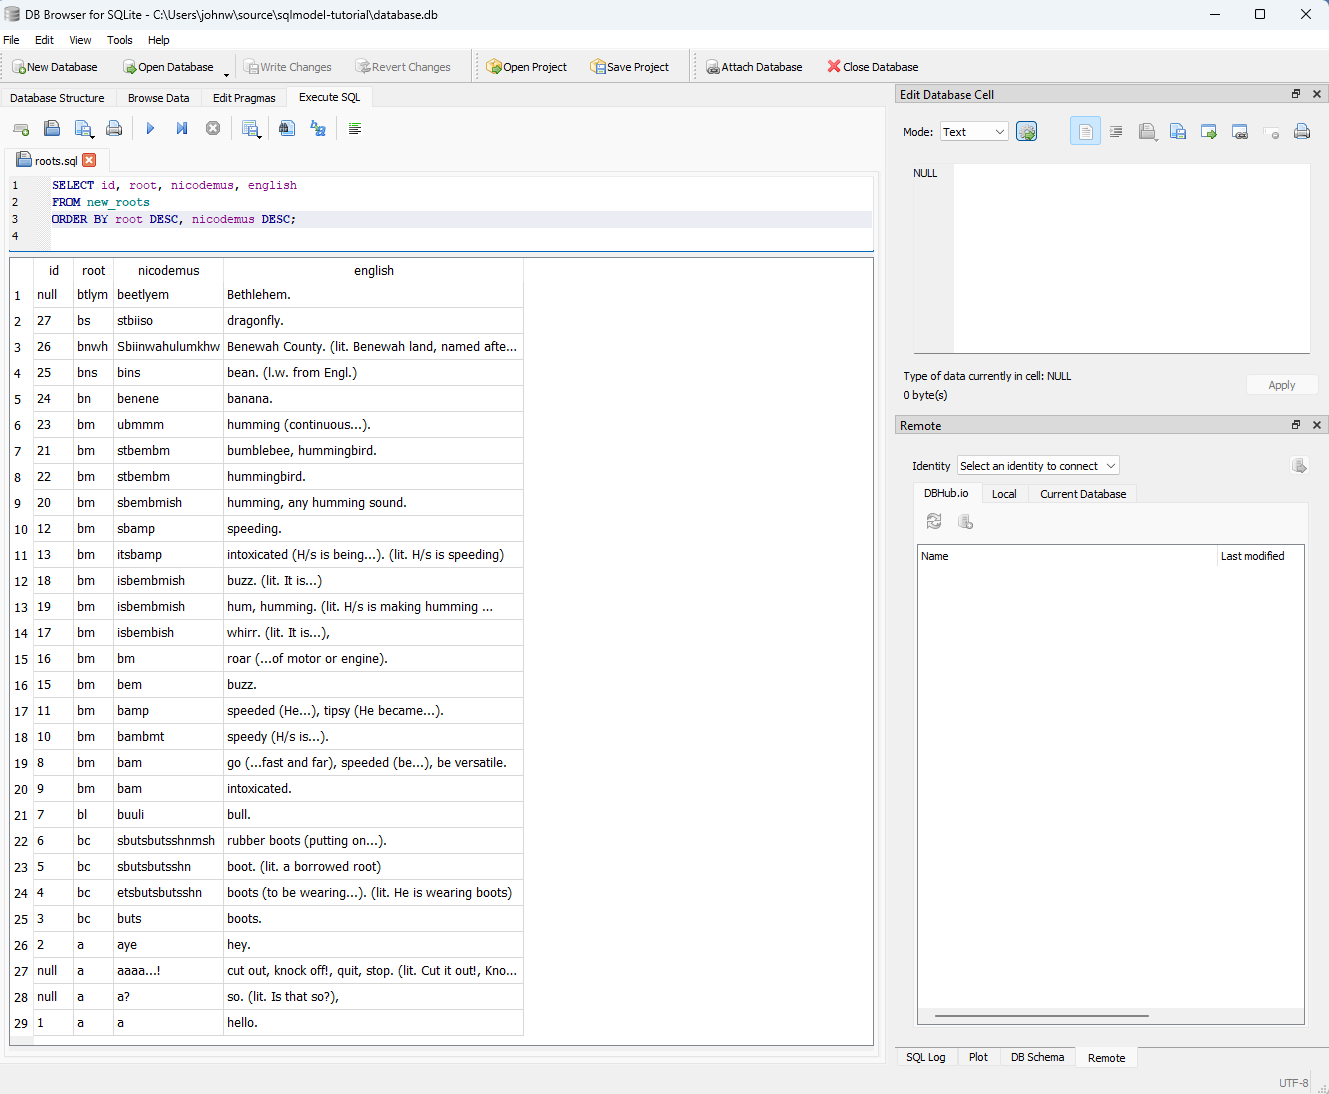Close the Remote panel
This screenshot has height=1094, width=1329.
coord(1317,425)
